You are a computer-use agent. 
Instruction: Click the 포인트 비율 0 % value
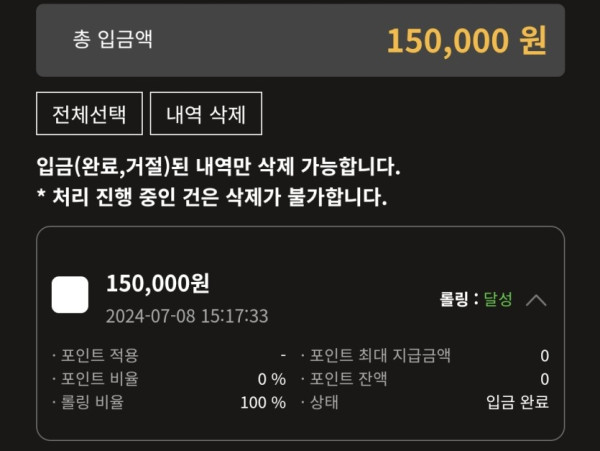point(272,379)
